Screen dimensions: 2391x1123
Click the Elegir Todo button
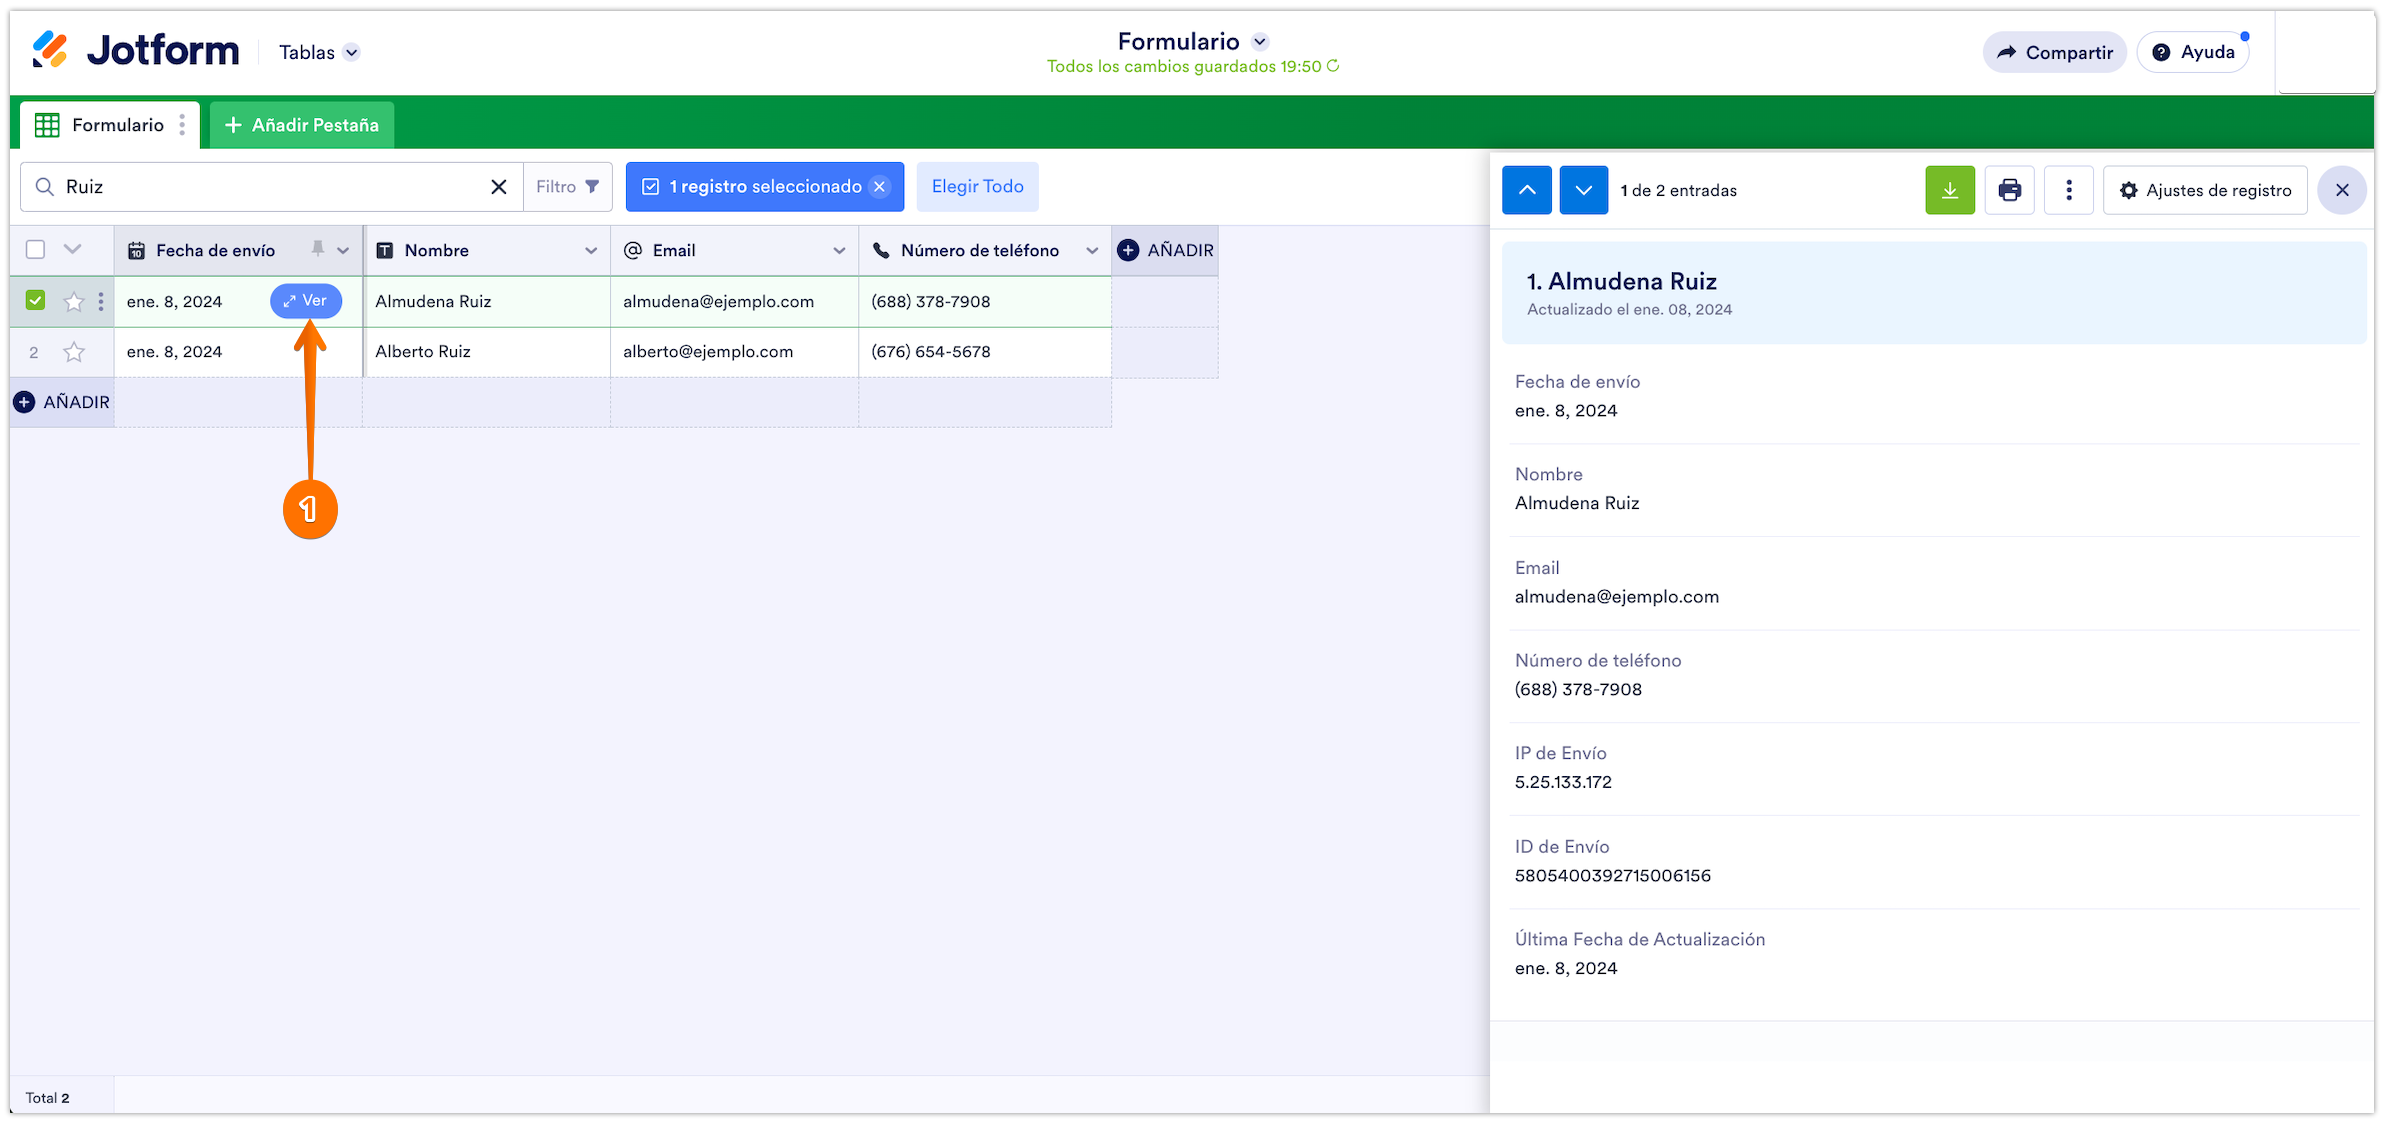point(977,187)
